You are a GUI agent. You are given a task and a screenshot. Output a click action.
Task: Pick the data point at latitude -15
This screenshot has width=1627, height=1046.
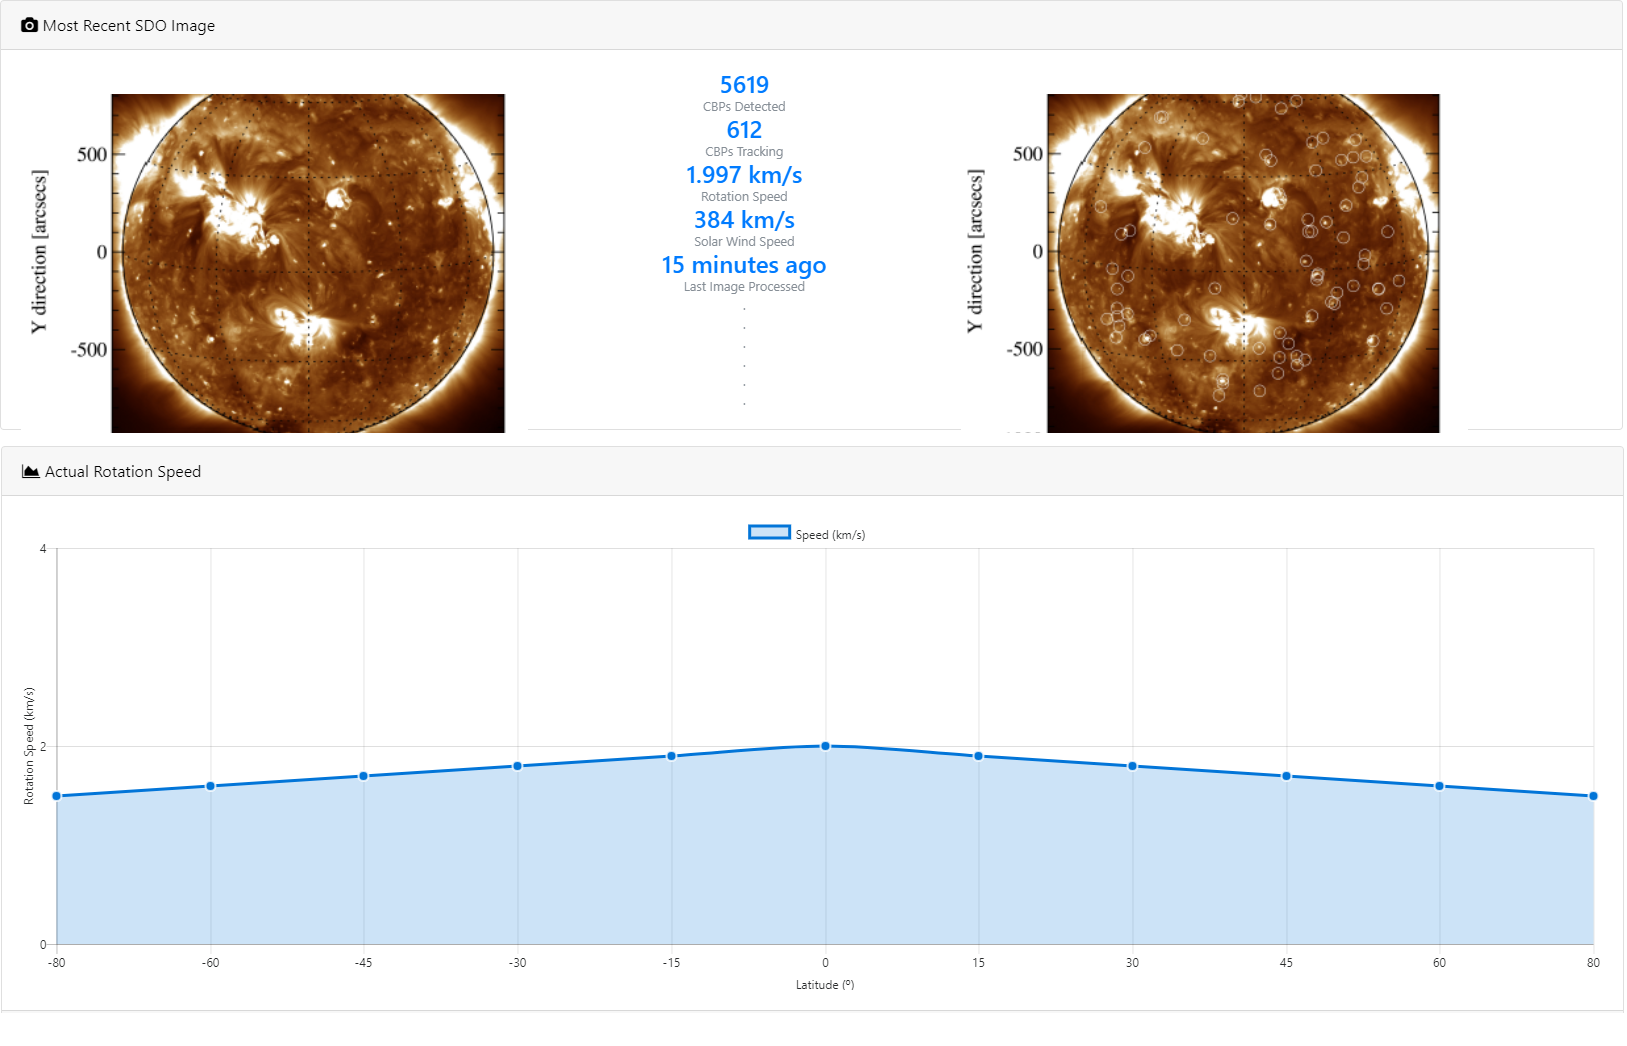click(x=671, y=756)
